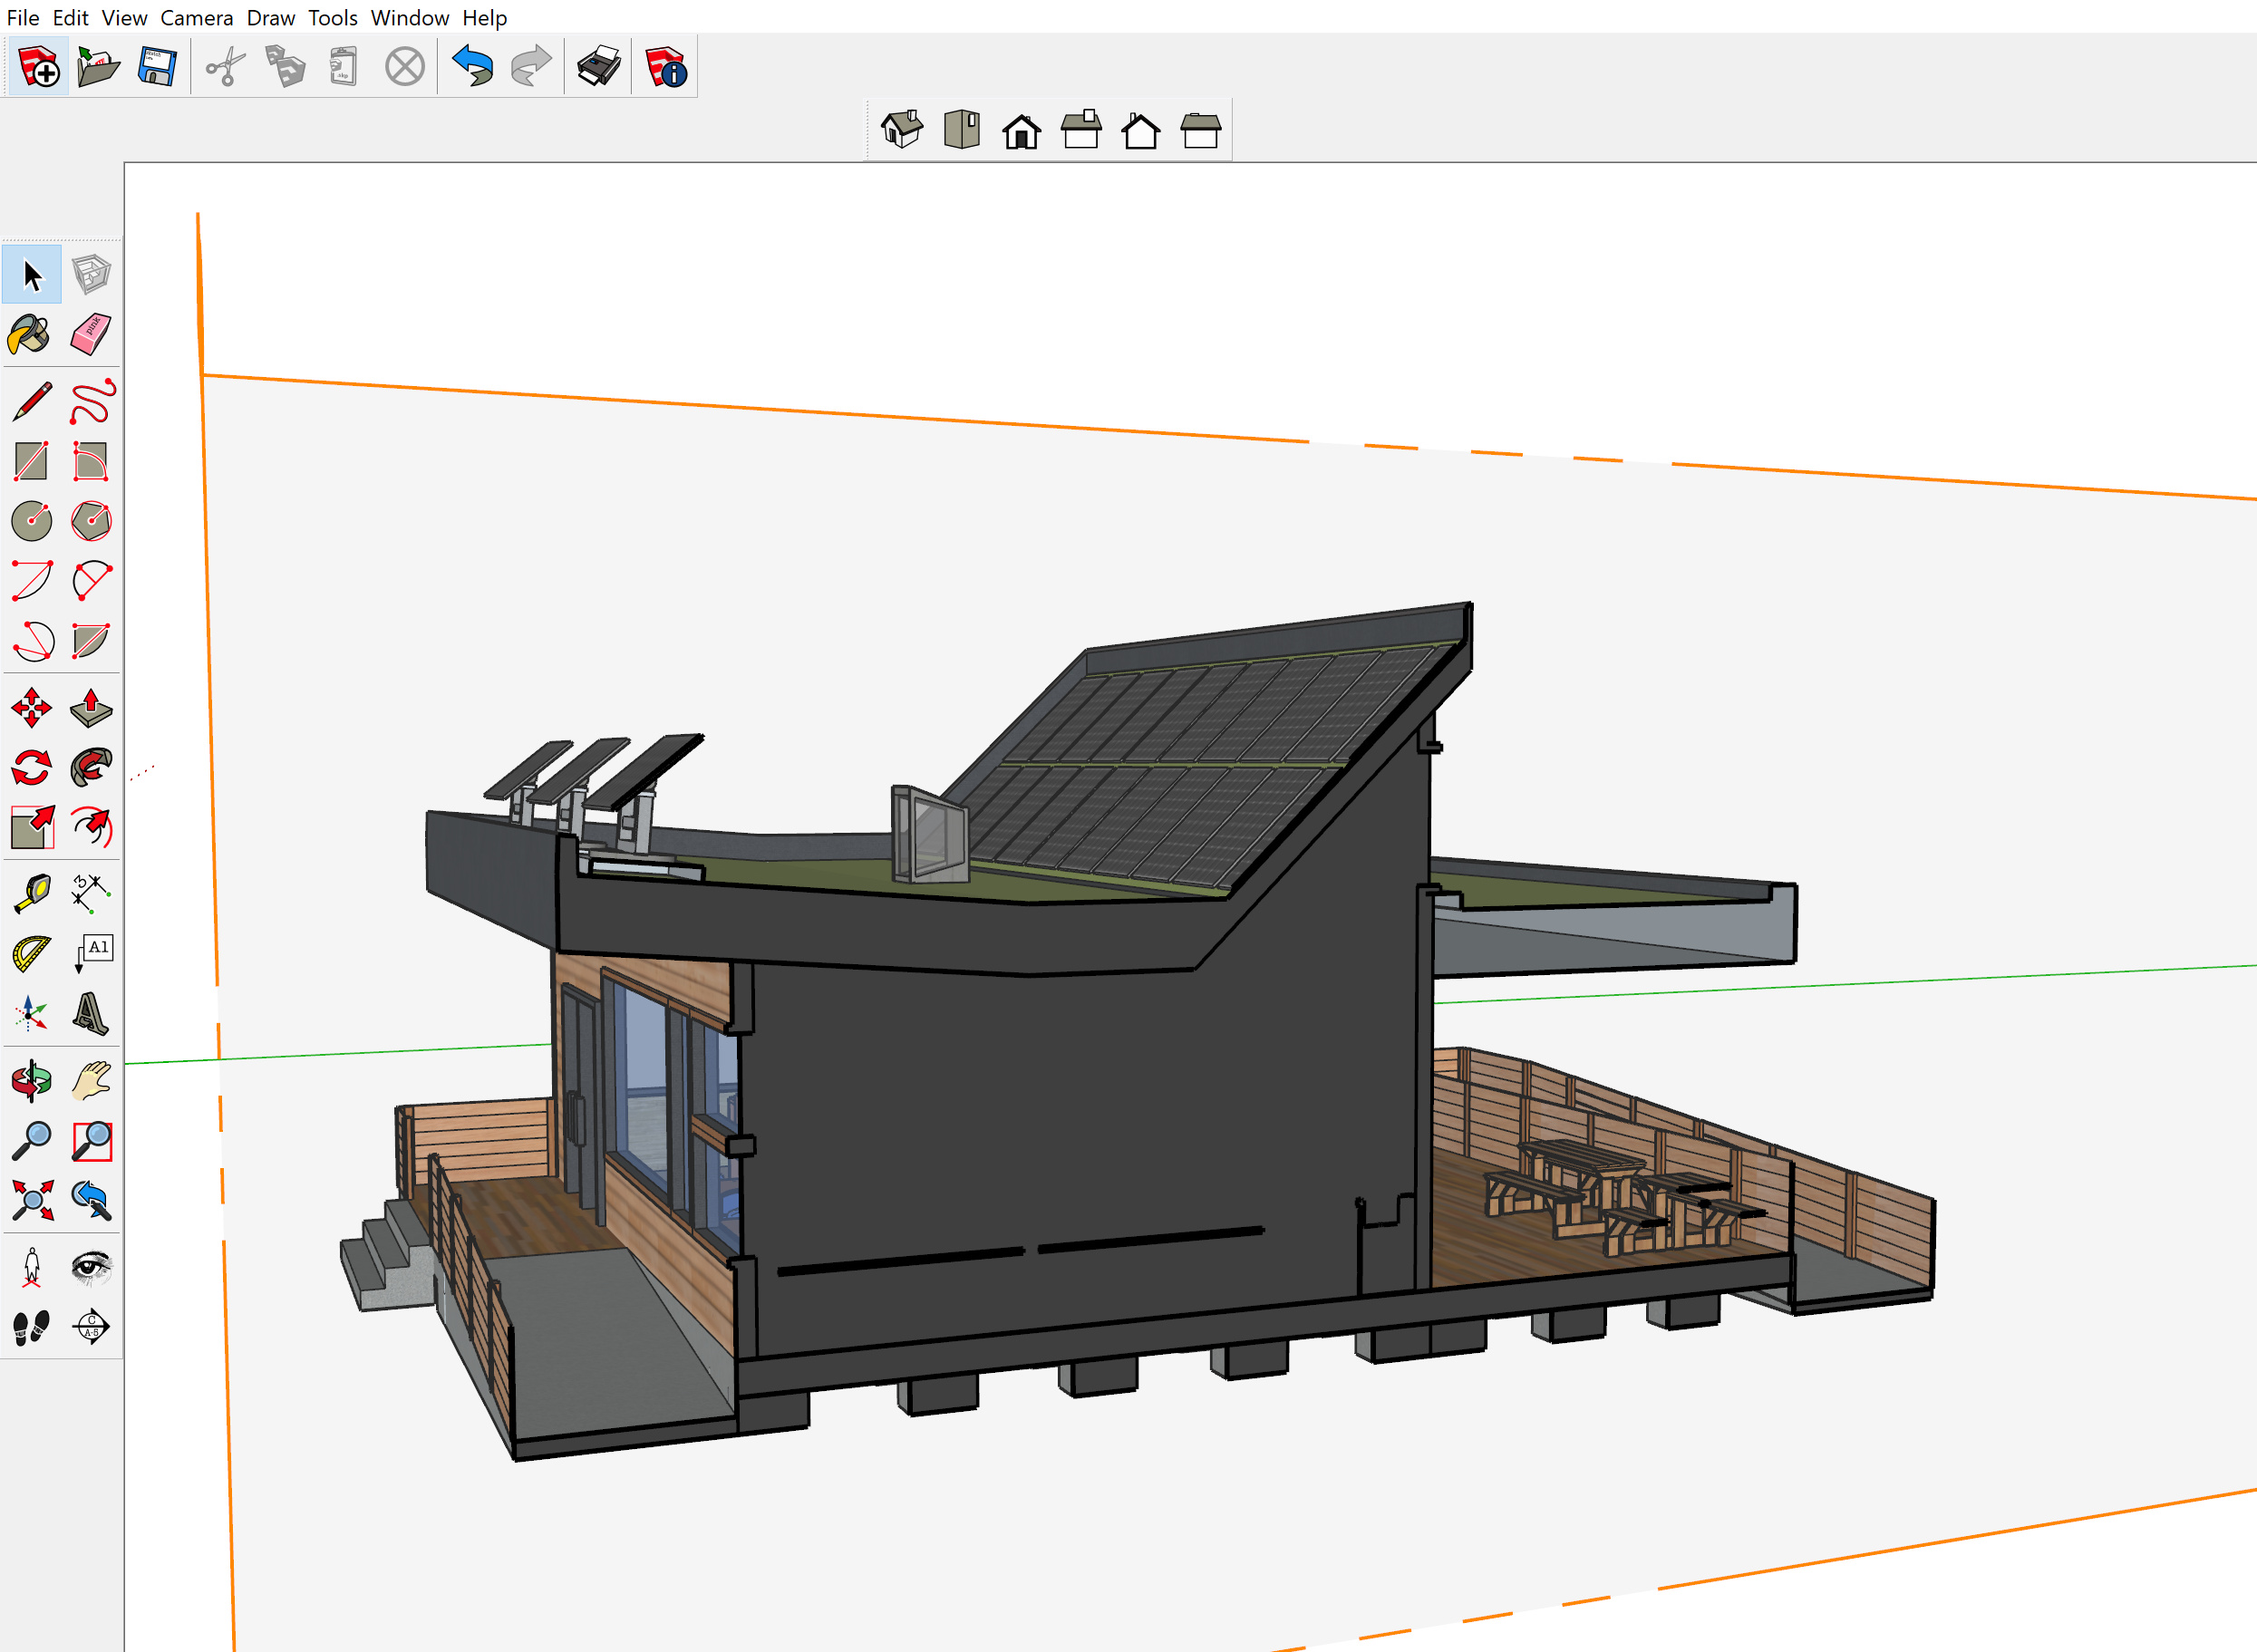Pick the Line pencil tool

(31, 402)
